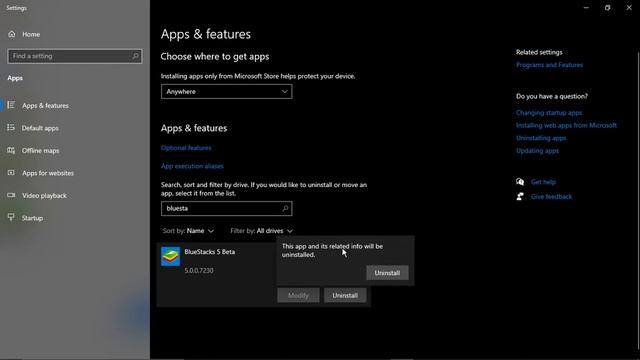This screenshot has height=360, width=640.
Task: Click the app search field containing bluesta
Action: (x=227, y=208)
